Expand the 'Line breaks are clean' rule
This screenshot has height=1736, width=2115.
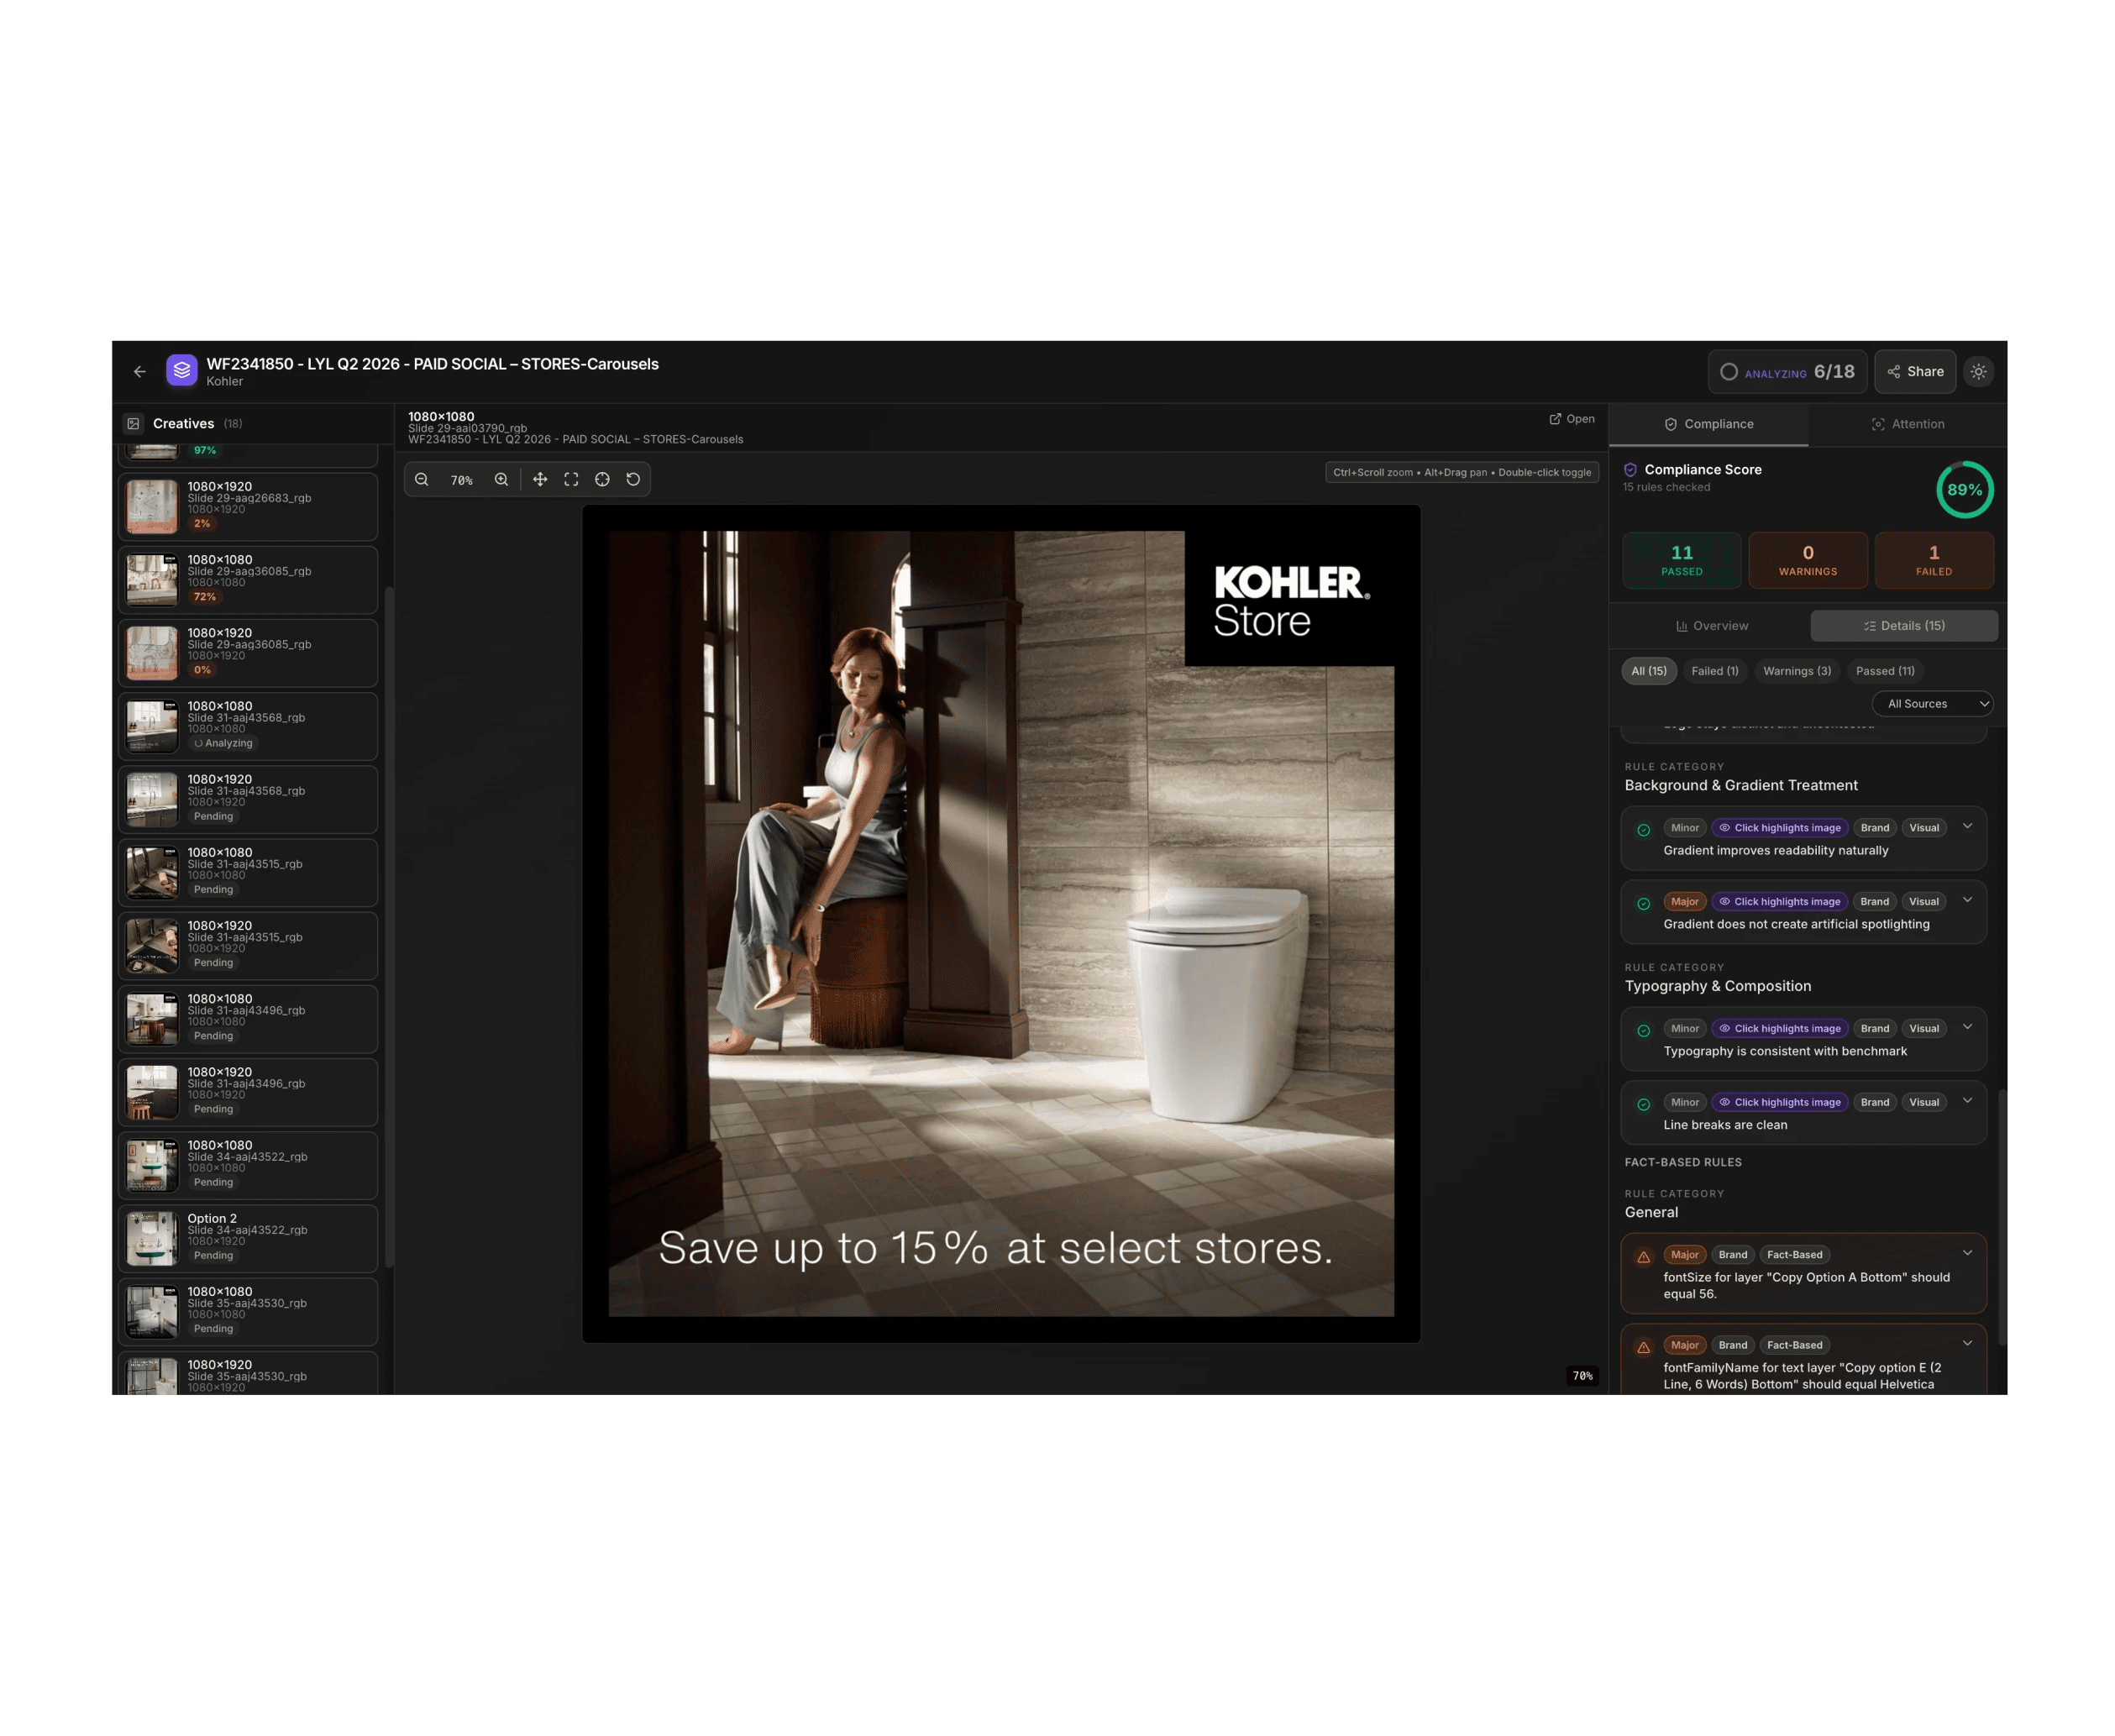[x=1967, y=1101]
